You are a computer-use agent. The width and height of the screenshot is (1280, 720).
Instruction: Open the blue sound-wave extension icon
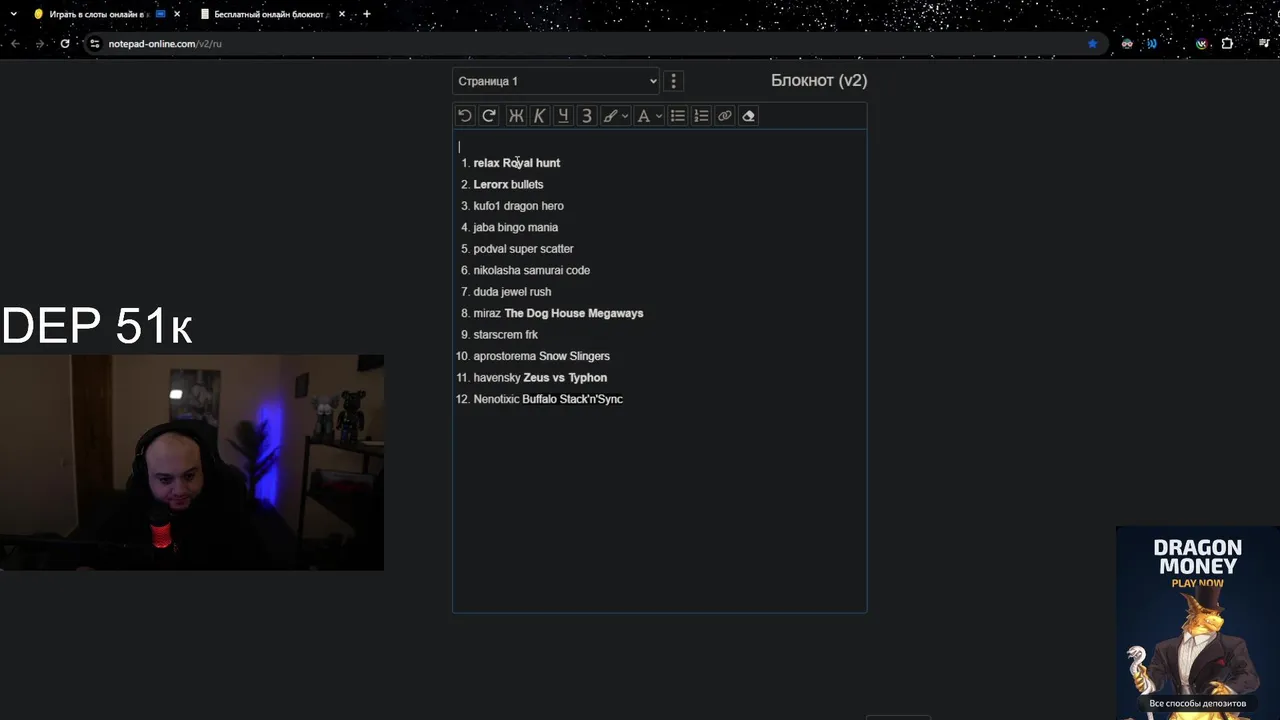[1152, 44]
